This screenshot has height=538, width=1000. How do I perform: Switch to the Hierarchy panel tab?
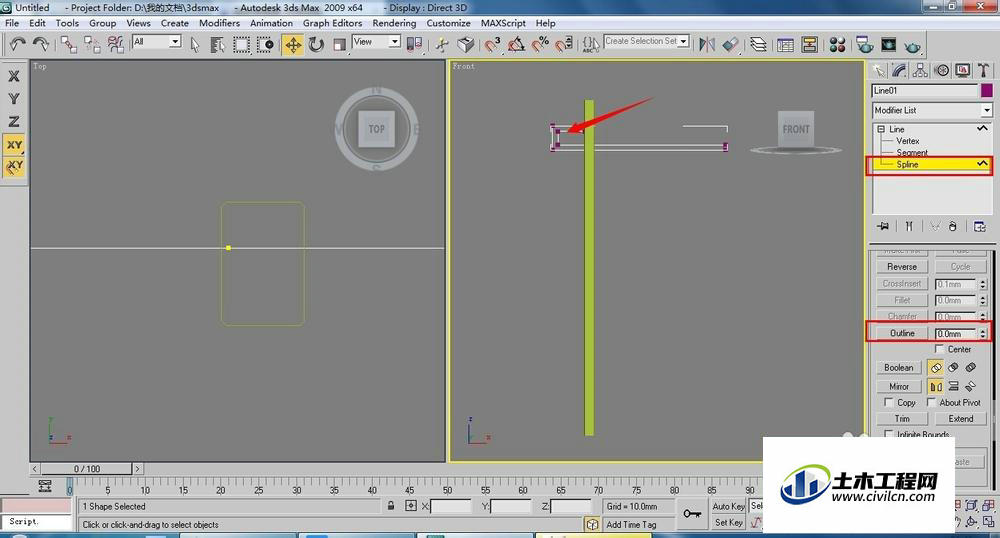pyautogui.click(x=920, y=70)
